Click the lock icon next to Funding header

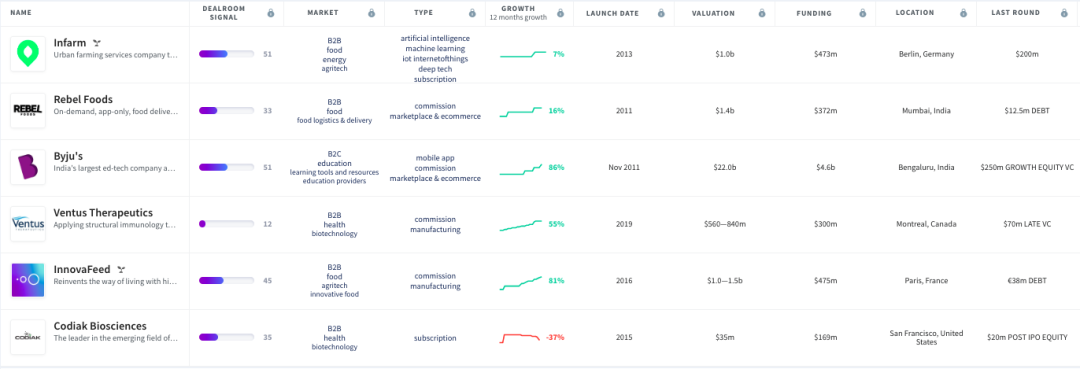pyautogui.click(x=862, y=13)
